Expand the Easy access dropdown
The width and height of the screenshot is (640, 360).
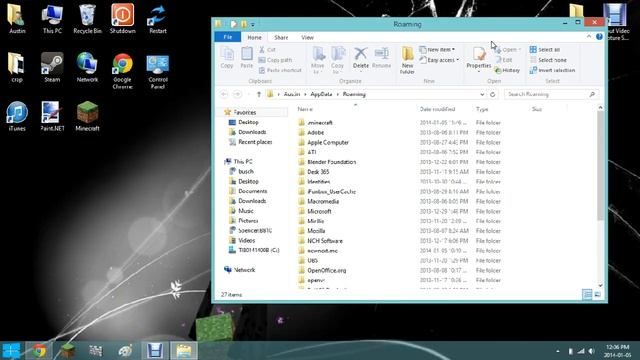coord(439,60)
